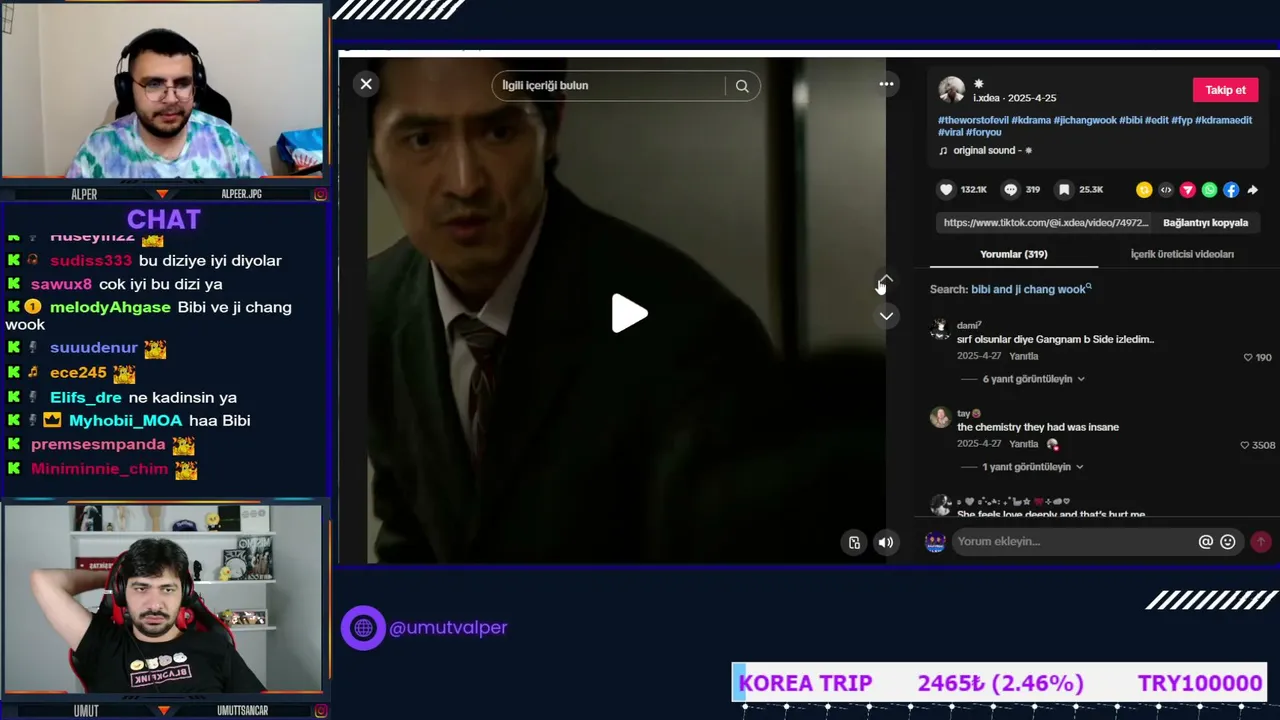
Task: Open the #foryou hashtag
Action: (984, 132)
